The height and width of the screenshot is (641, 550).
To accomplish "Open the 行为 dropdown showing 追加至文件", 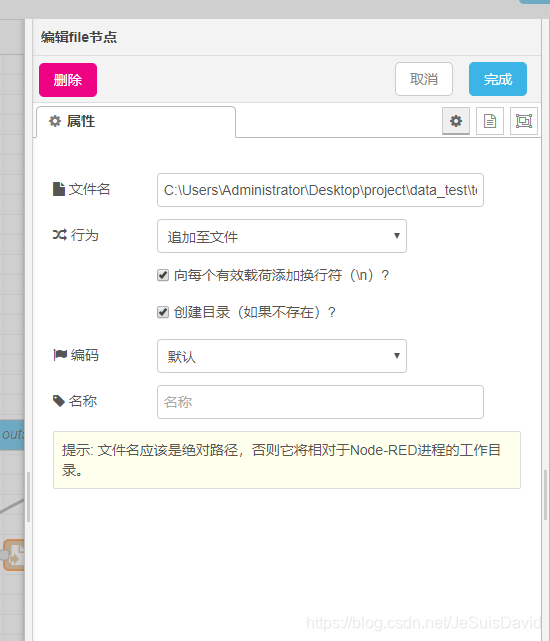I will [282, 236].
